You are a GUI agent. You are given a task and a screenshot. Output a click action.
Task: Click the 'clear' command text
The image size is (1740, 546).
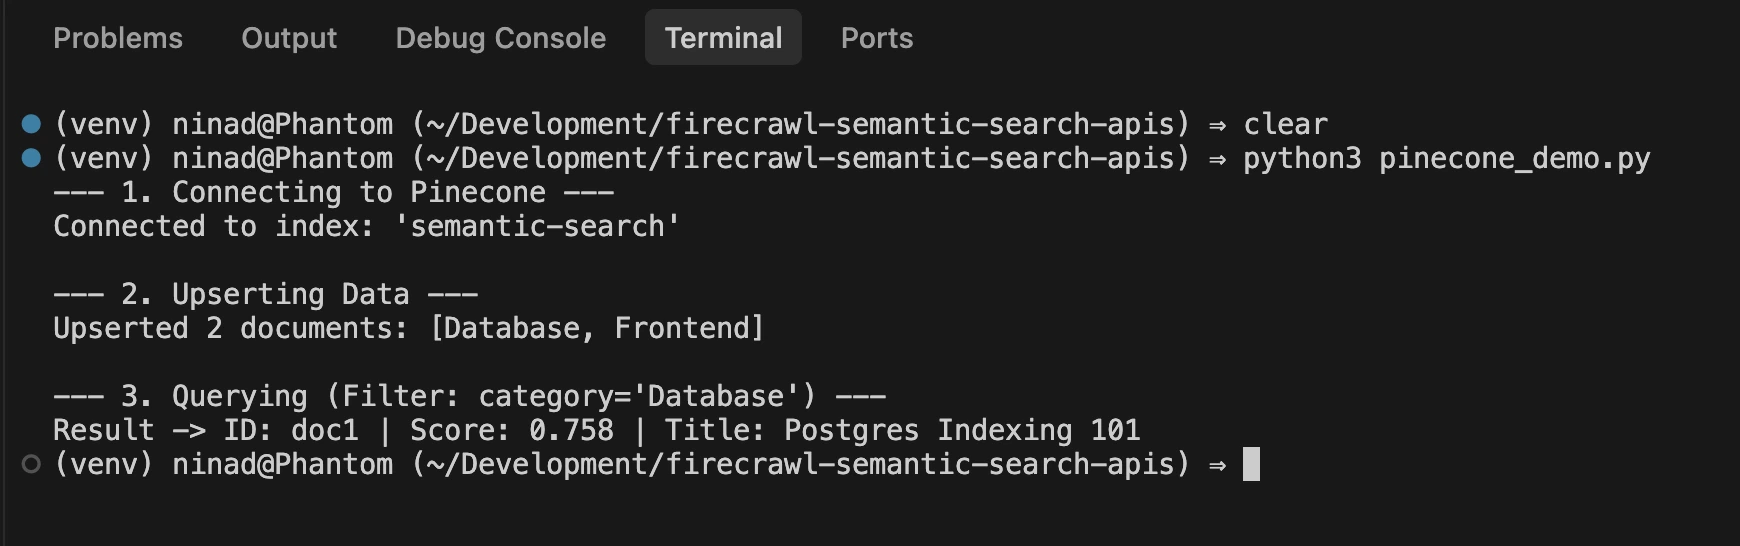click(1285, 124)
